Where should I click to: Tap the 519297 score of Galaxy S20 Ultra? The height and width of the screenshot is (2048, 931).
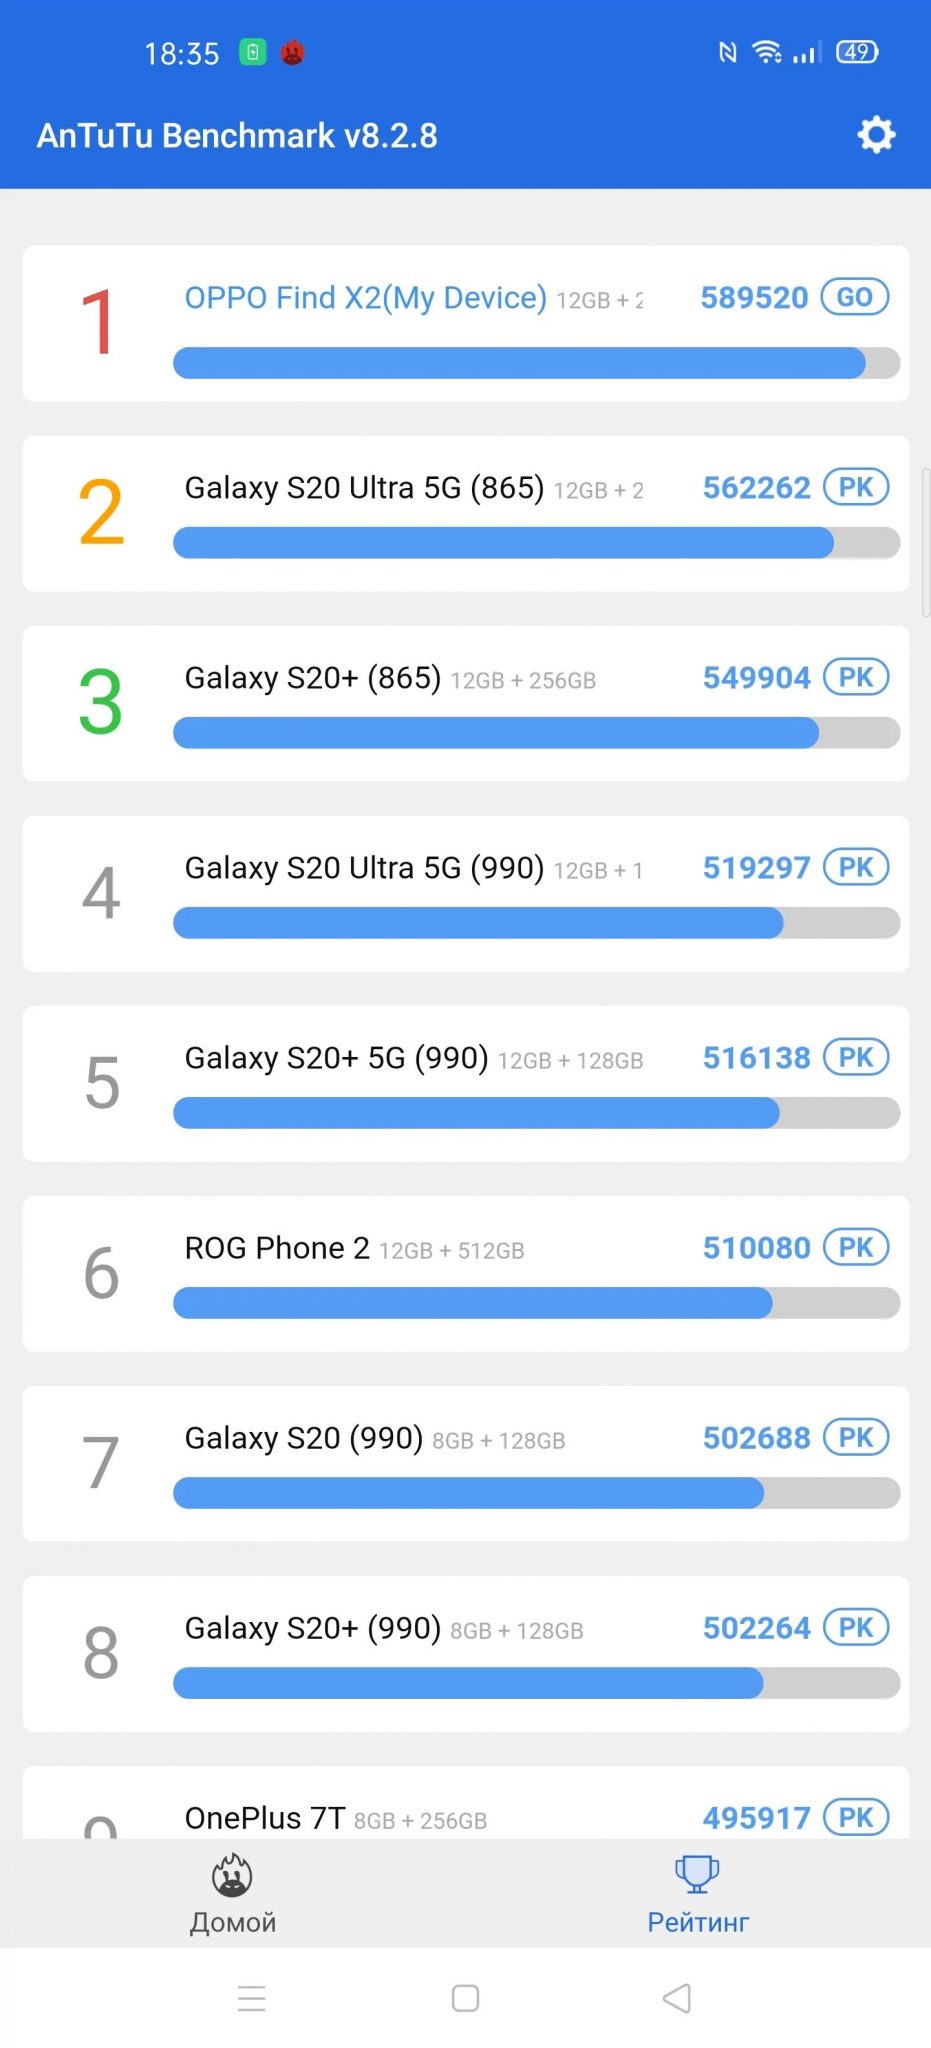click(x=756, y=868)
